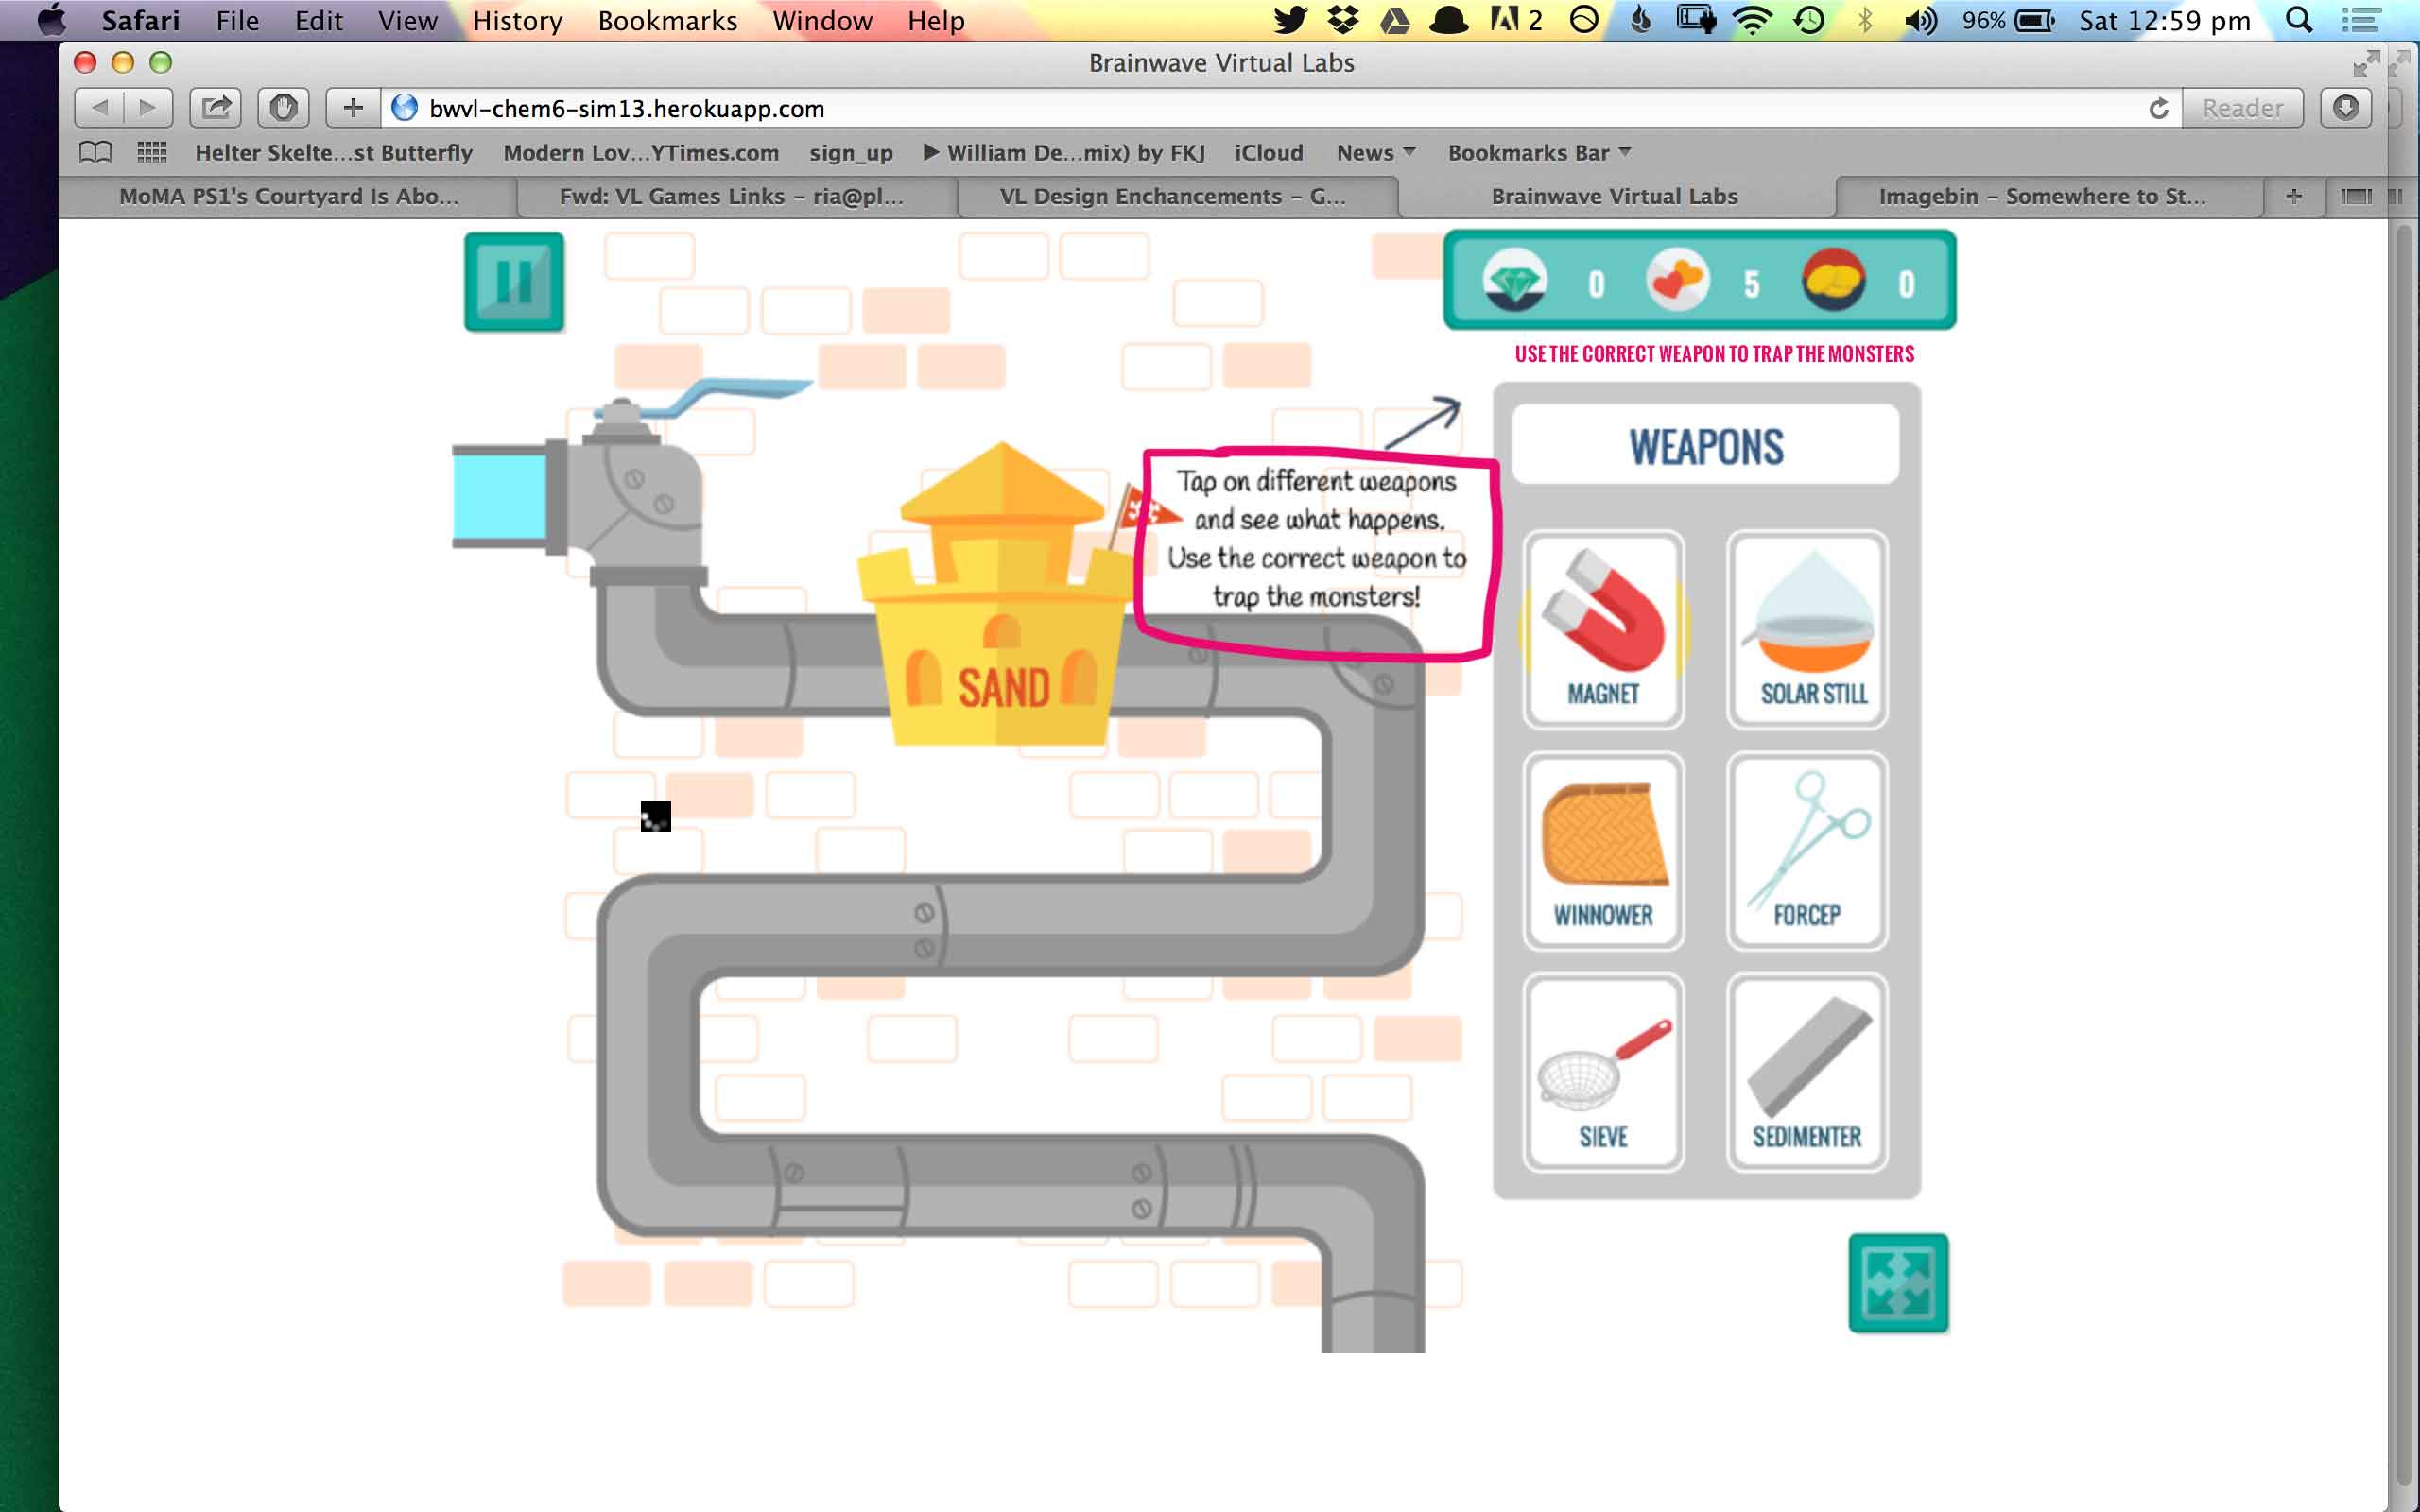The height and width of the screenshot is (1512, 2420).
Task: Open Modern Love NYTimes bookmark
Action: [641, 153]
